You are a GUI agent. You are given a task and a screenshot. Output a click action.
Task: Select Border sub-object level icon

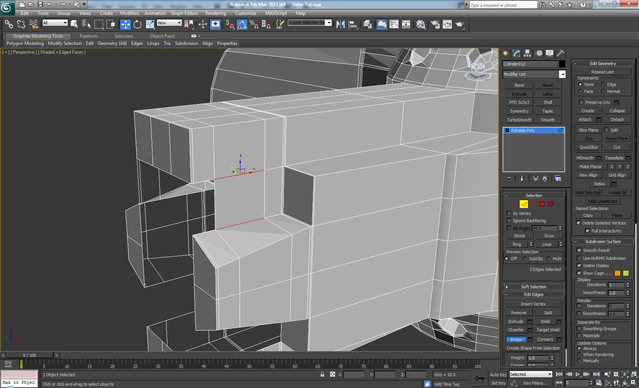coord(533,204)
